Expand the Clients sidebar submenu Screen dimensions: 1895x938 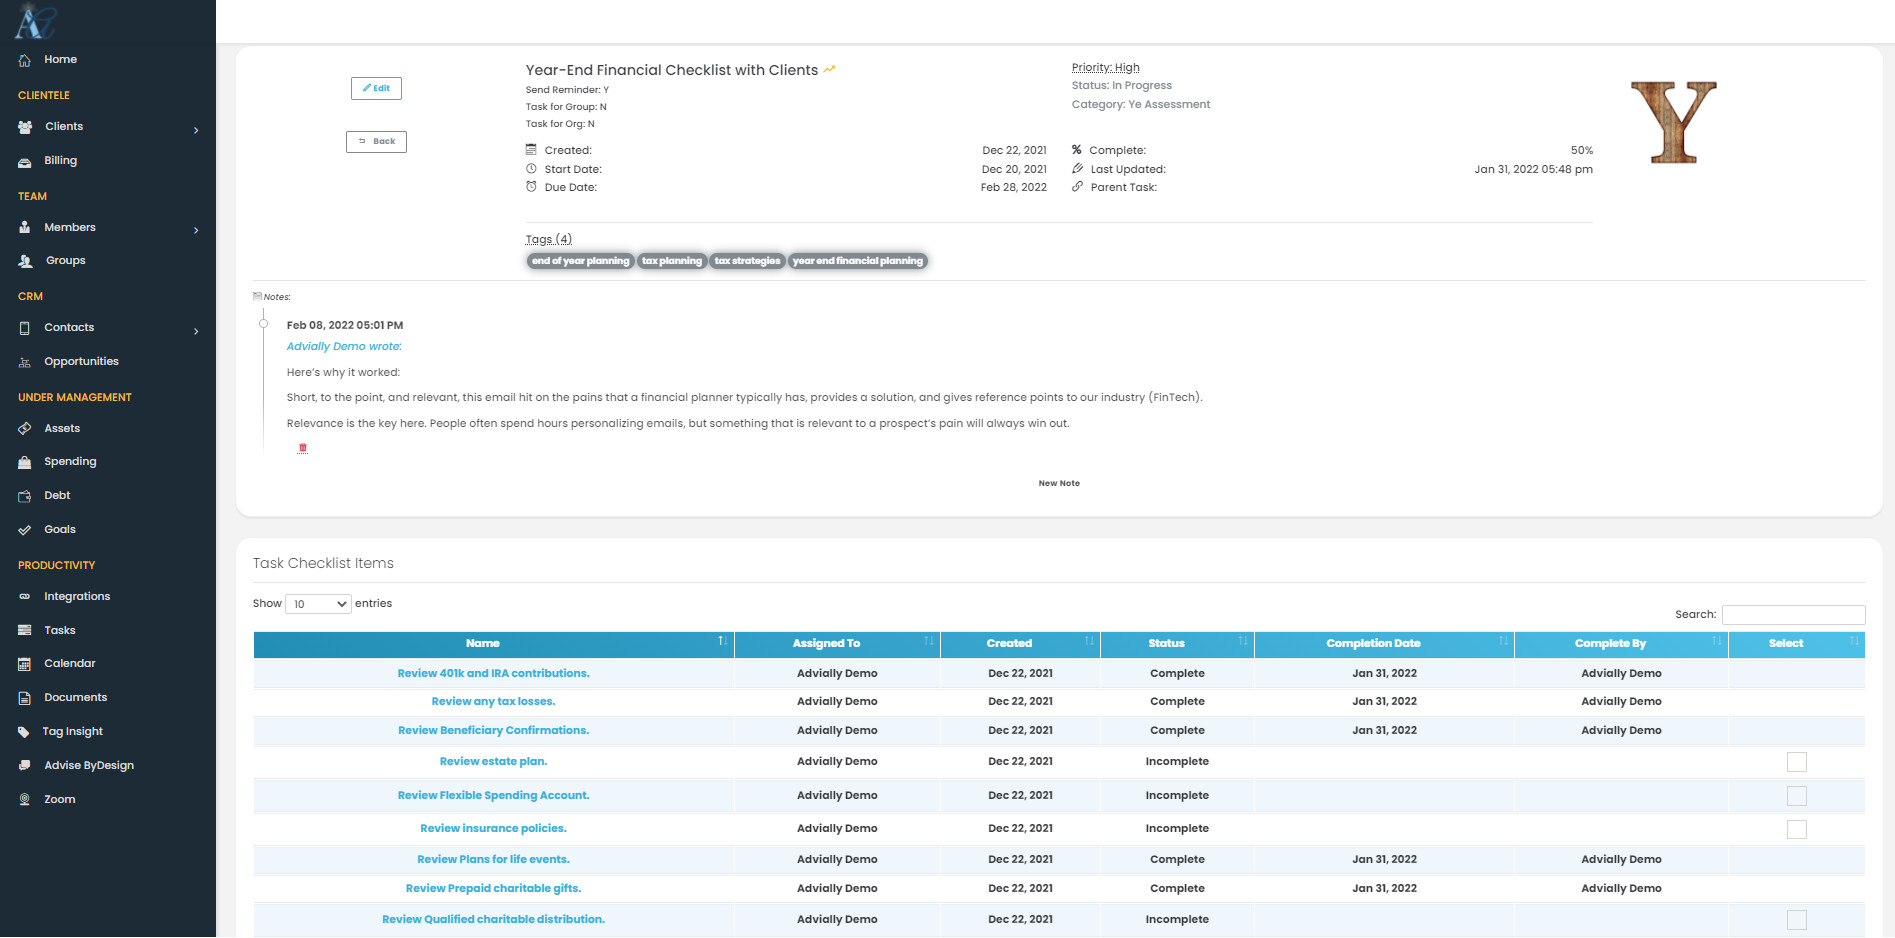[x=196, y=129]
